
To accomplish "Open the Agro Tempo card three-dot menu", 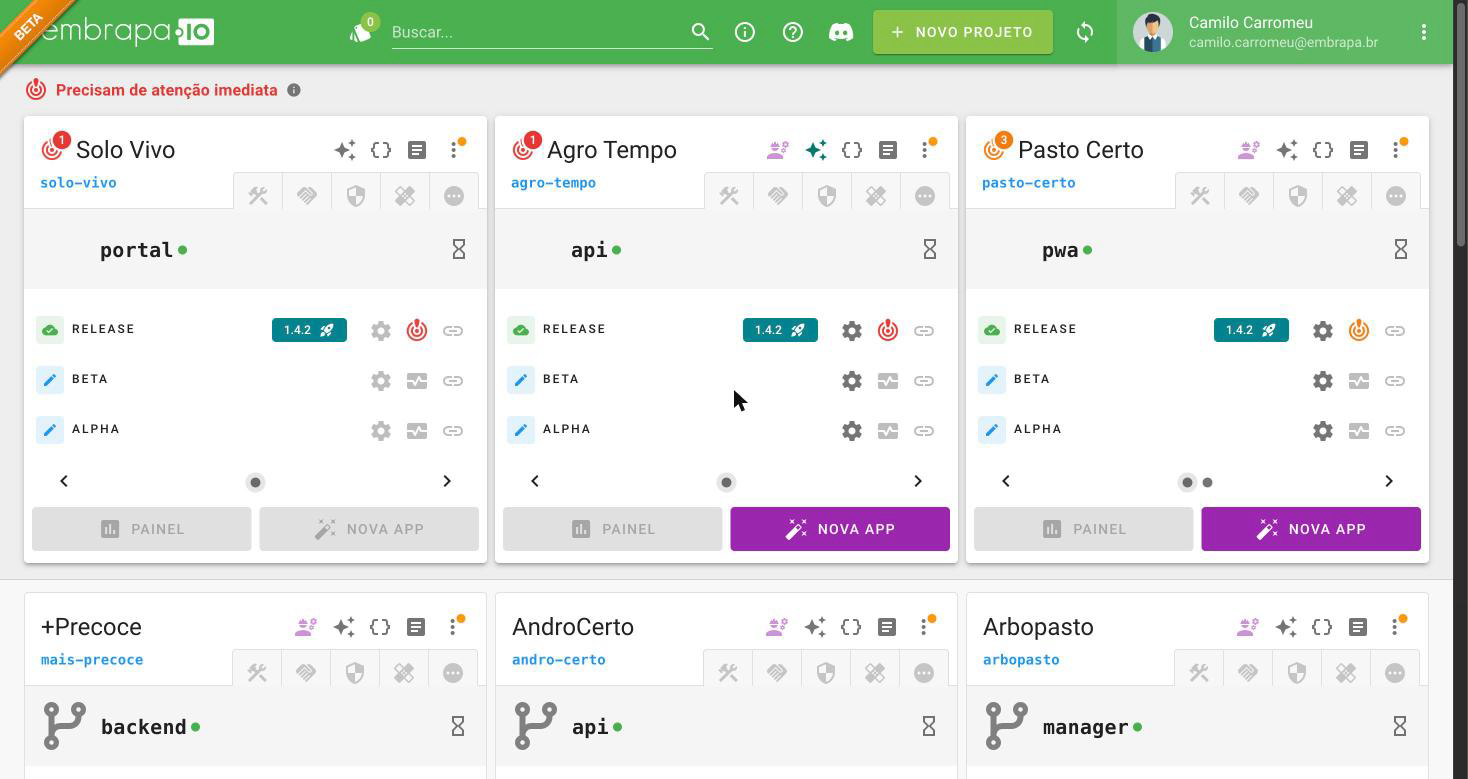I will [925, 150].
